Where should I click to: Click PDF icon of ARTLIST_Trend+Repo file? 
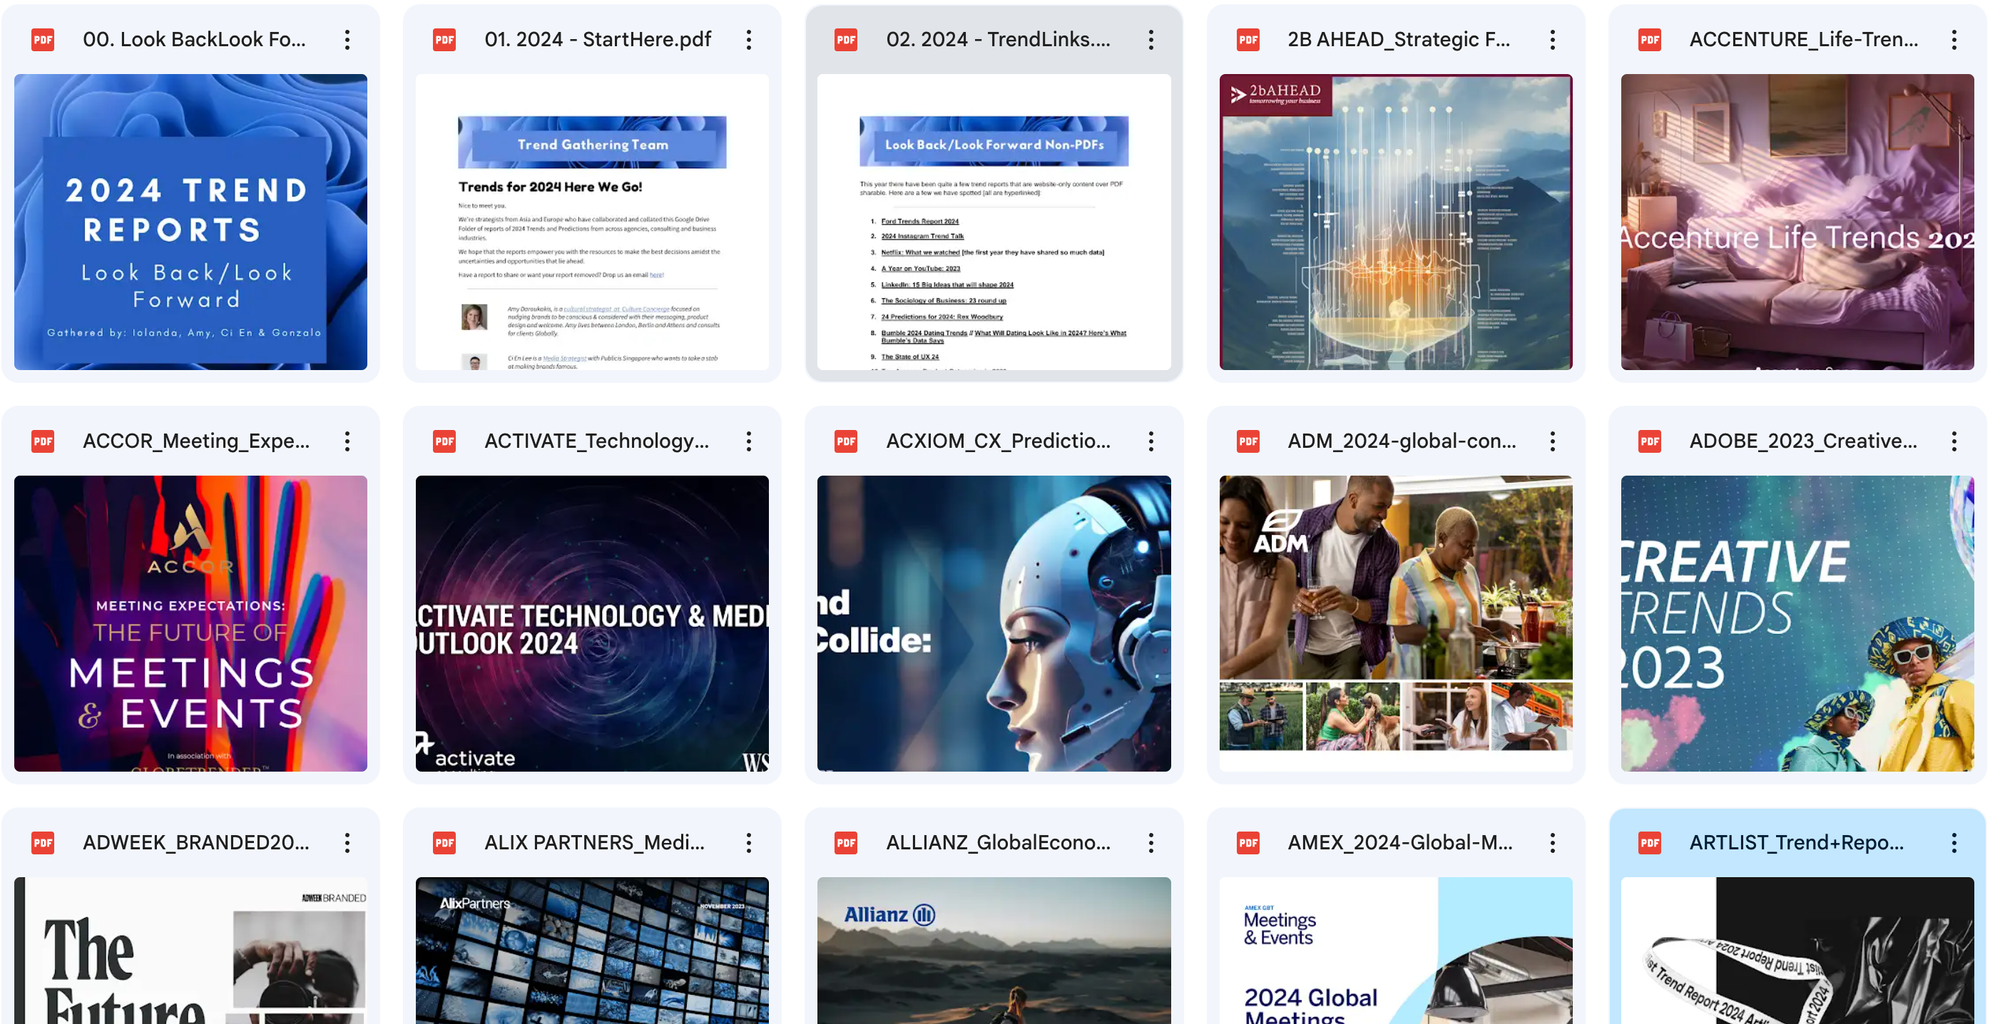coord(1650,843)
